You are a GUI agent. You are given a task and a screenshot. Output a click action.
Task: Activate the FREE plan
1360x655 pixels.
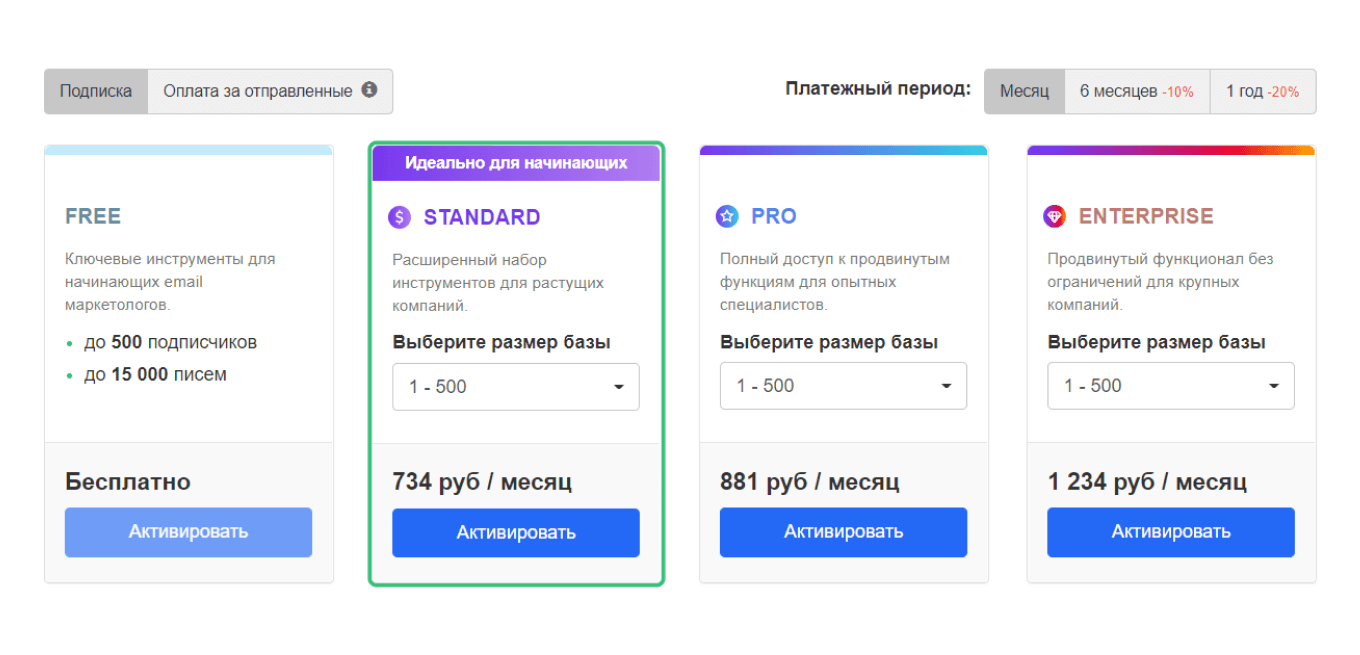[x=188, y=532]
